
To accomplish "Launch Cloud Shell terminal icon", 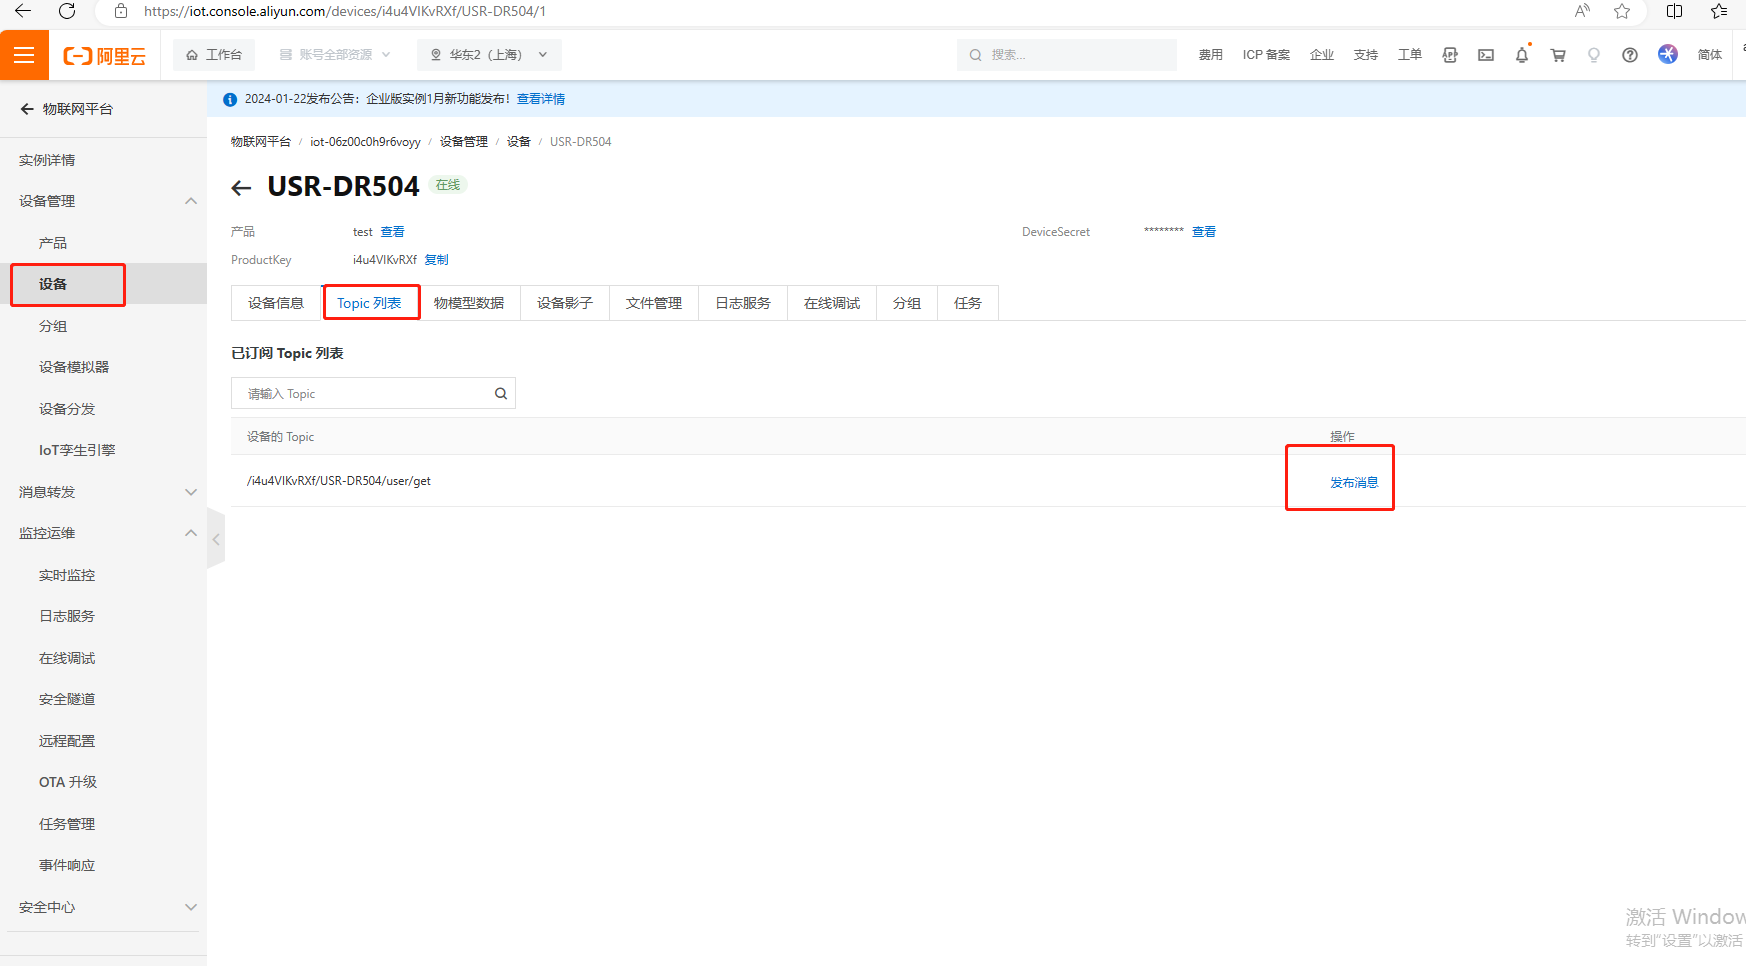I will 1486,55.
